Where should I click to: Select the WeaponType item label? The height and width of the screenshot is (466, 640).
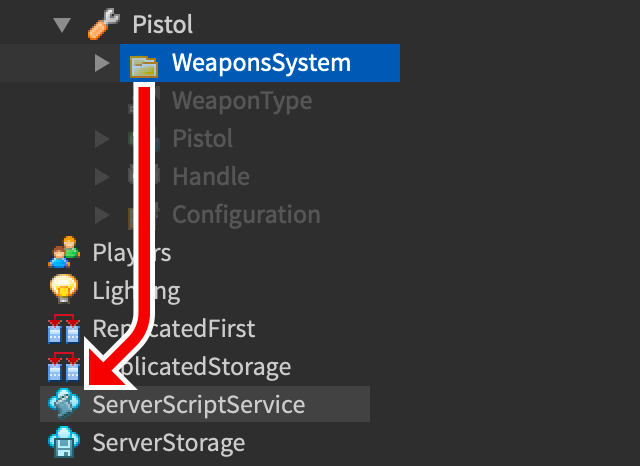(242, 101)
